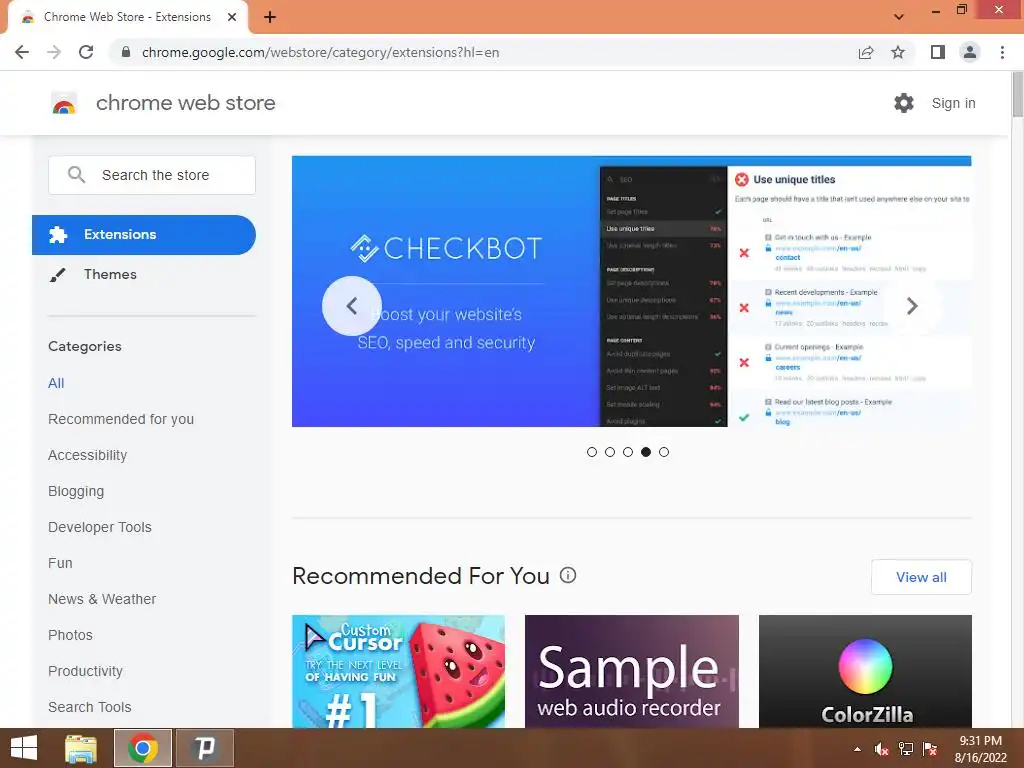Select second carousel dot
The width and height of the screenshot is (1024, 768).
point(610,452)
